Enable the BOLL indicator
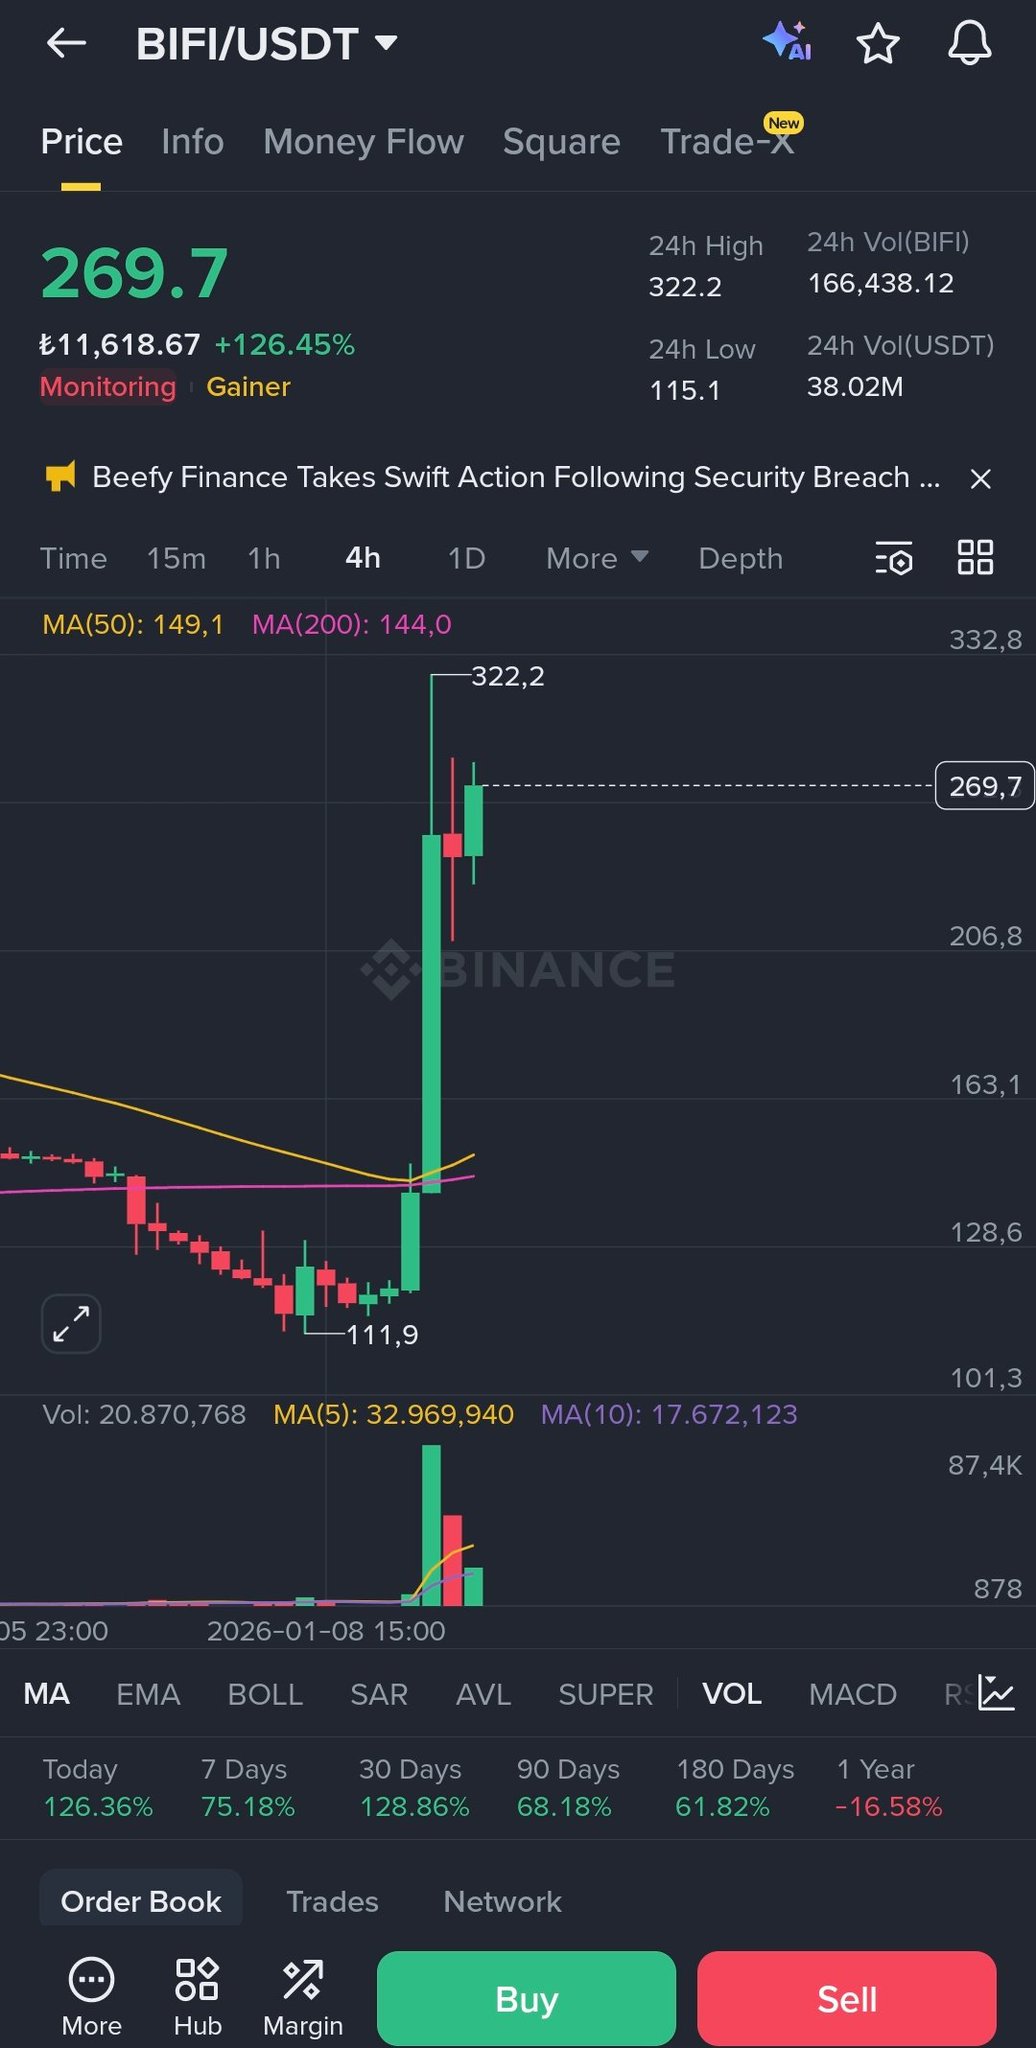The width and height of the screenshot is (1036, 2048). (265, 1694)
